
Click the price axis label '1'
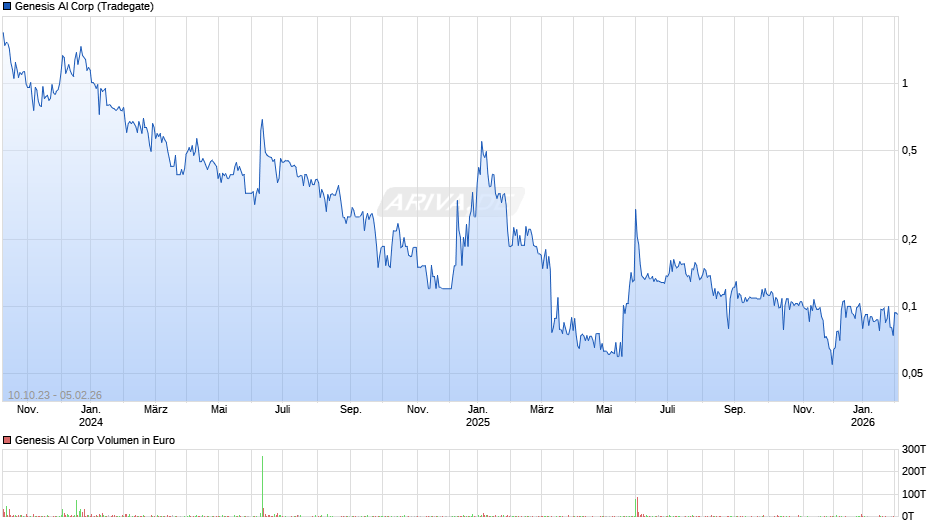point(905,83)
